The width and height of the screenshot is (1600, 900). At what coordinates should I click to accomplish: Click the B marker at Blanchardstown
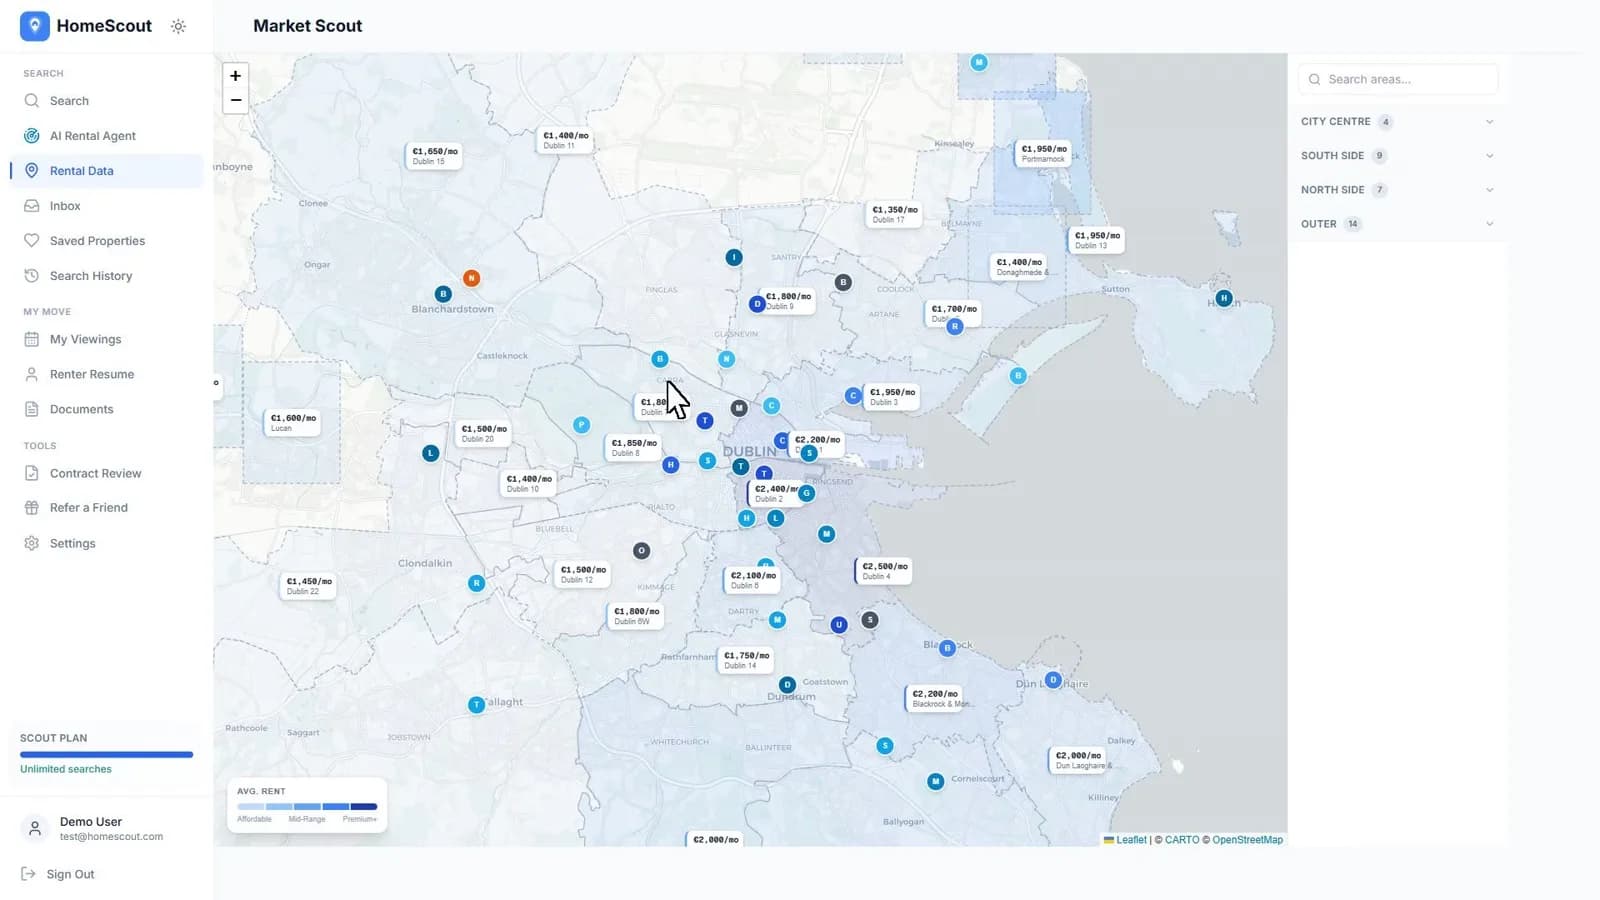coord(443,294)
